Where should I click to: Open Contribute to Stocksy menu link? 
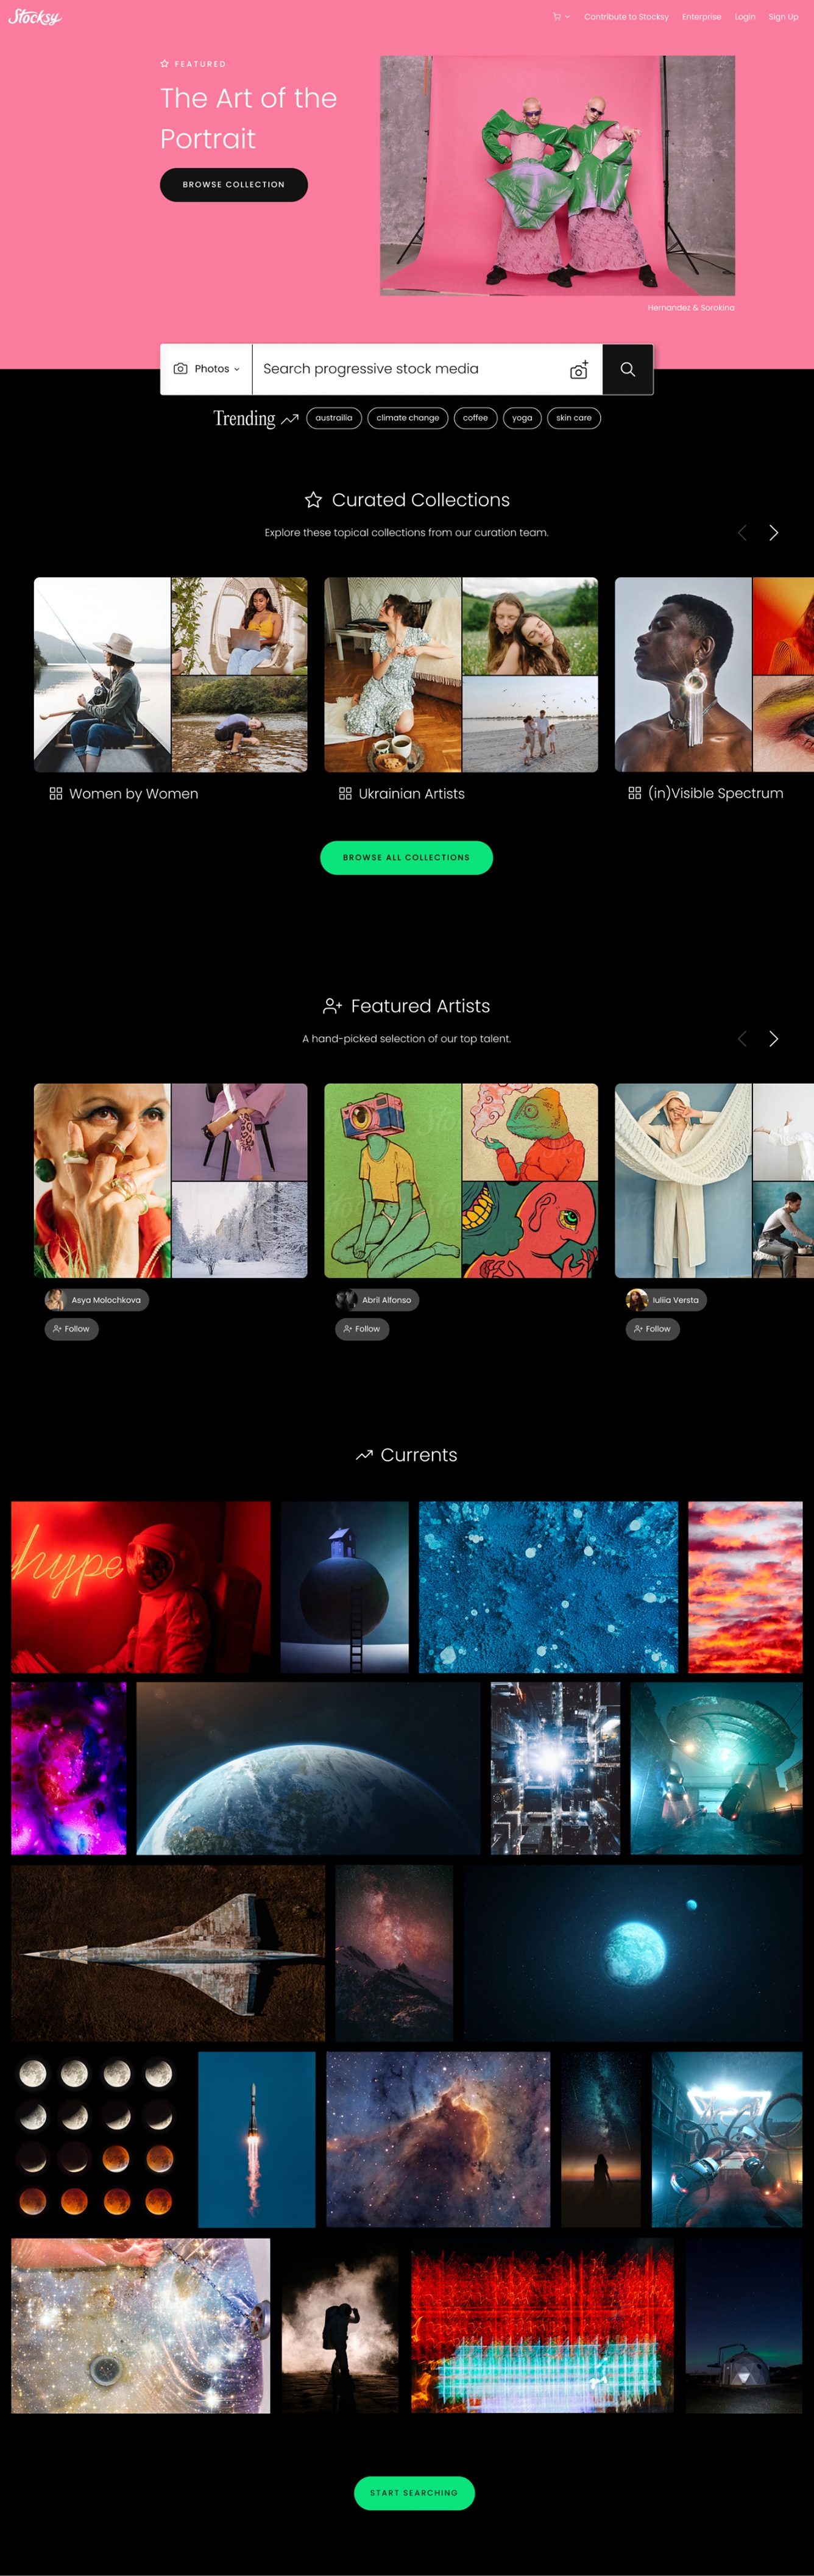[x=626, y=17]
